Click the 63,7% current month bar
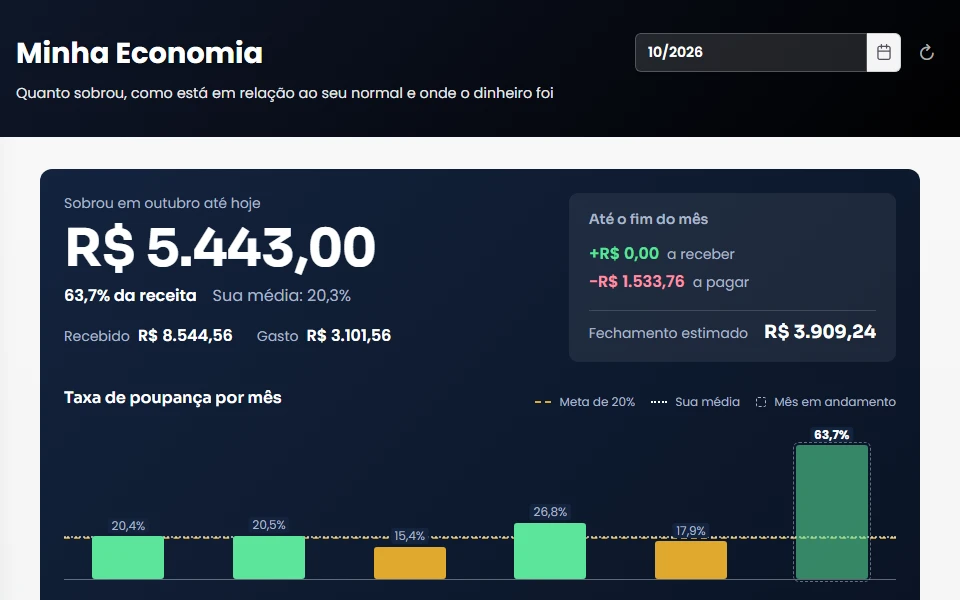This screenshot has height=600, width=960. point(831,512)
